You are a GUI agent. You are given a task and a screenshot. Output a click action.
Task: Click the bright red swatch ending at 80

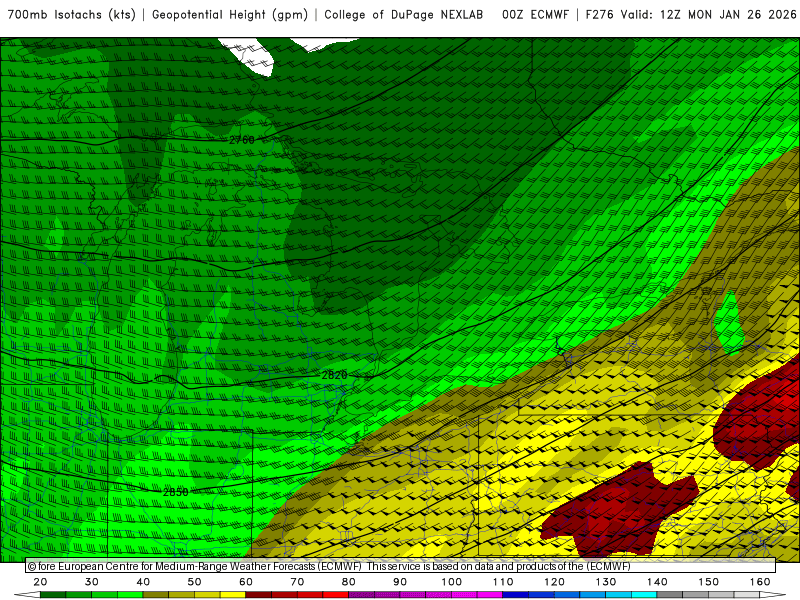click(x=336, y=595)
